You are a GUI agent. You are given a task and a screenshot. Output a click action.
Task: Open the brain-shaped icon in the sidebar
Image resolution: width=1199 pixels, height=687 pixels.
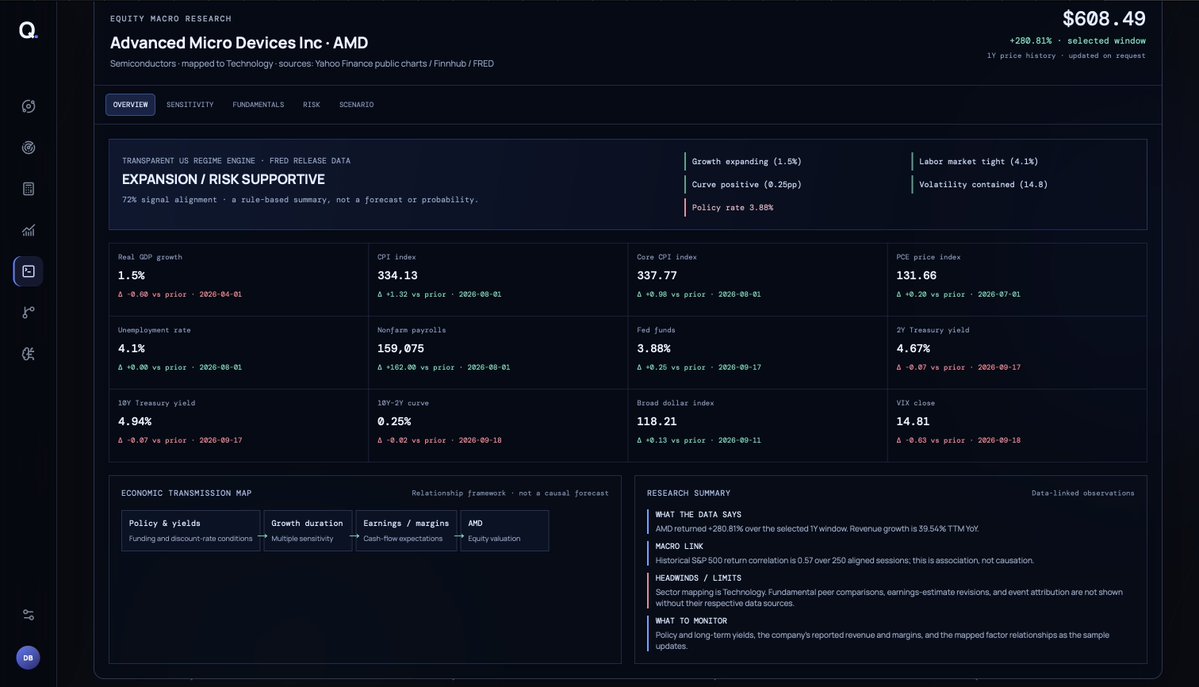[28, 353]
